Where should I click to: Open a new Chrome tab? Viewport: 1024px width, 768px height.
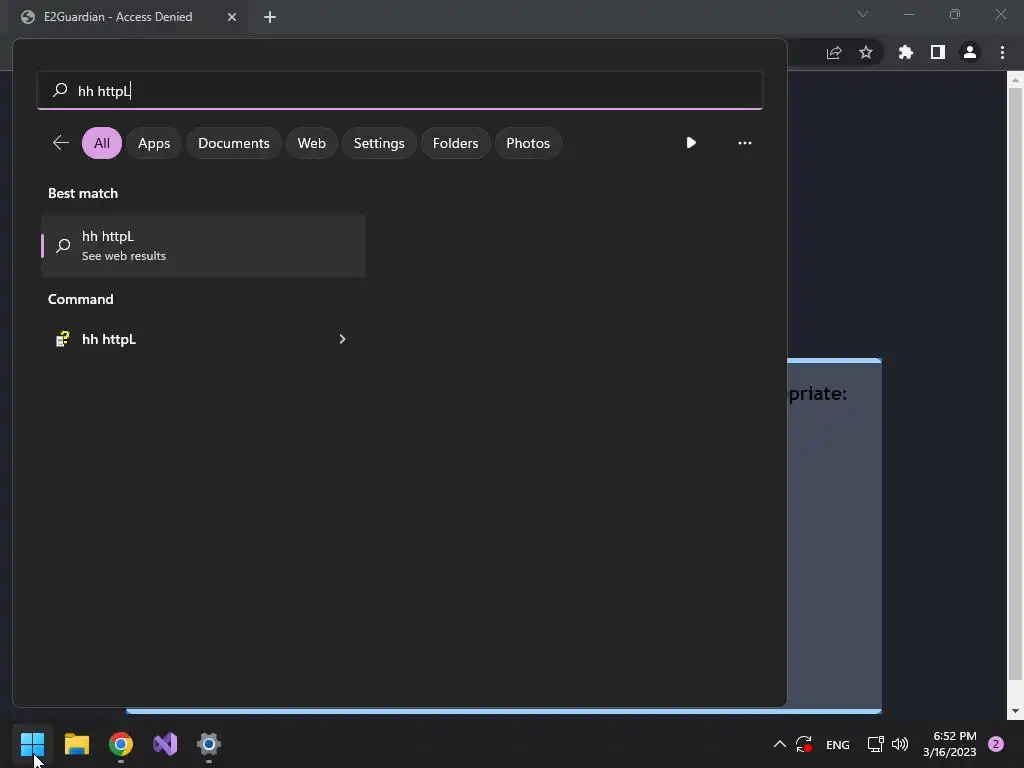pos(270,17)
